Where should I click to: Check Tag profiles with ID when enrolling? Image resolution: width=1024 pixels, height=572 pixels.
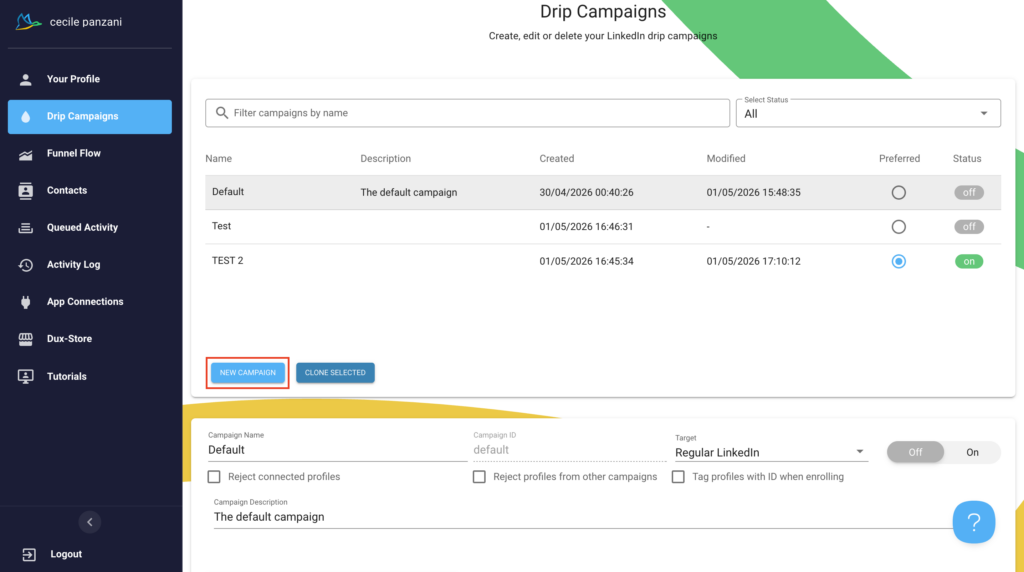[x=679, y=477]
